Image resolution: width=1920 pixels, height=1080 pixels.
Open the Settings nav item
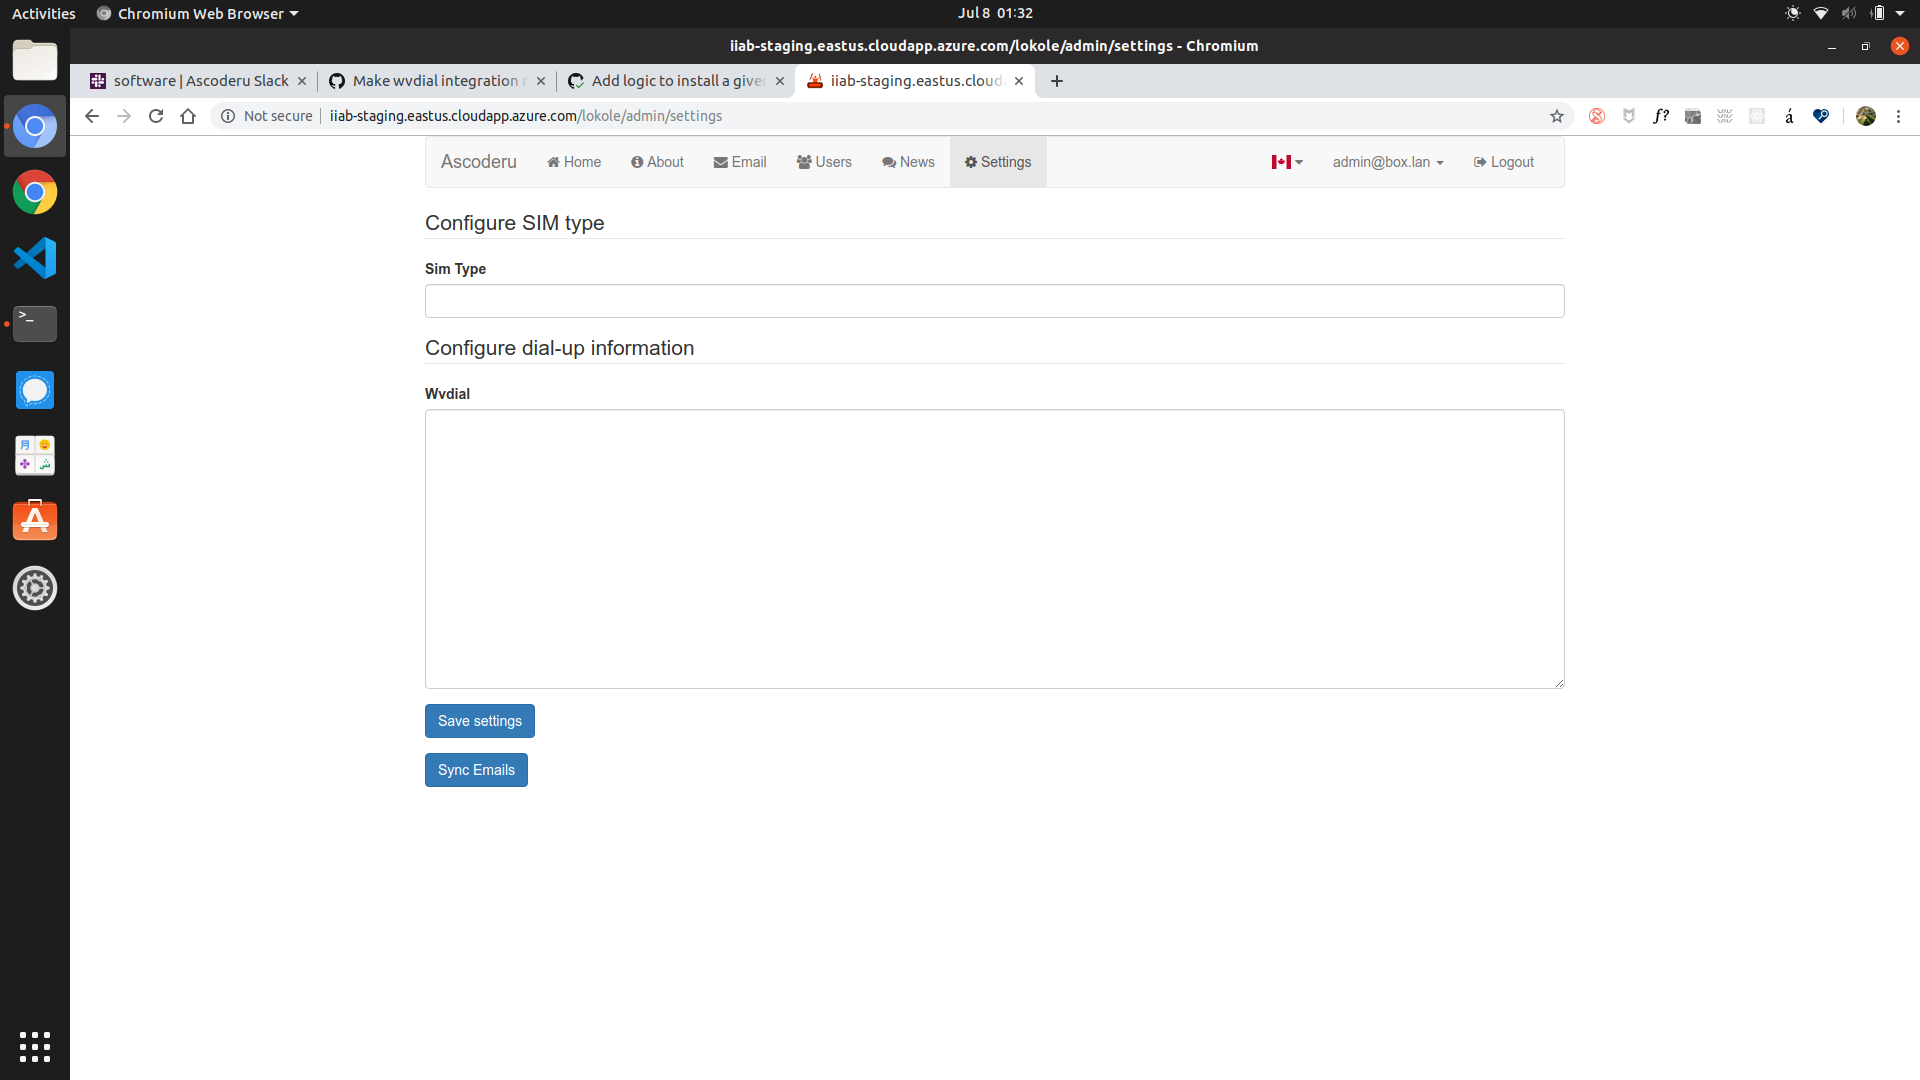pyautogui.click(x=998, y=162)
